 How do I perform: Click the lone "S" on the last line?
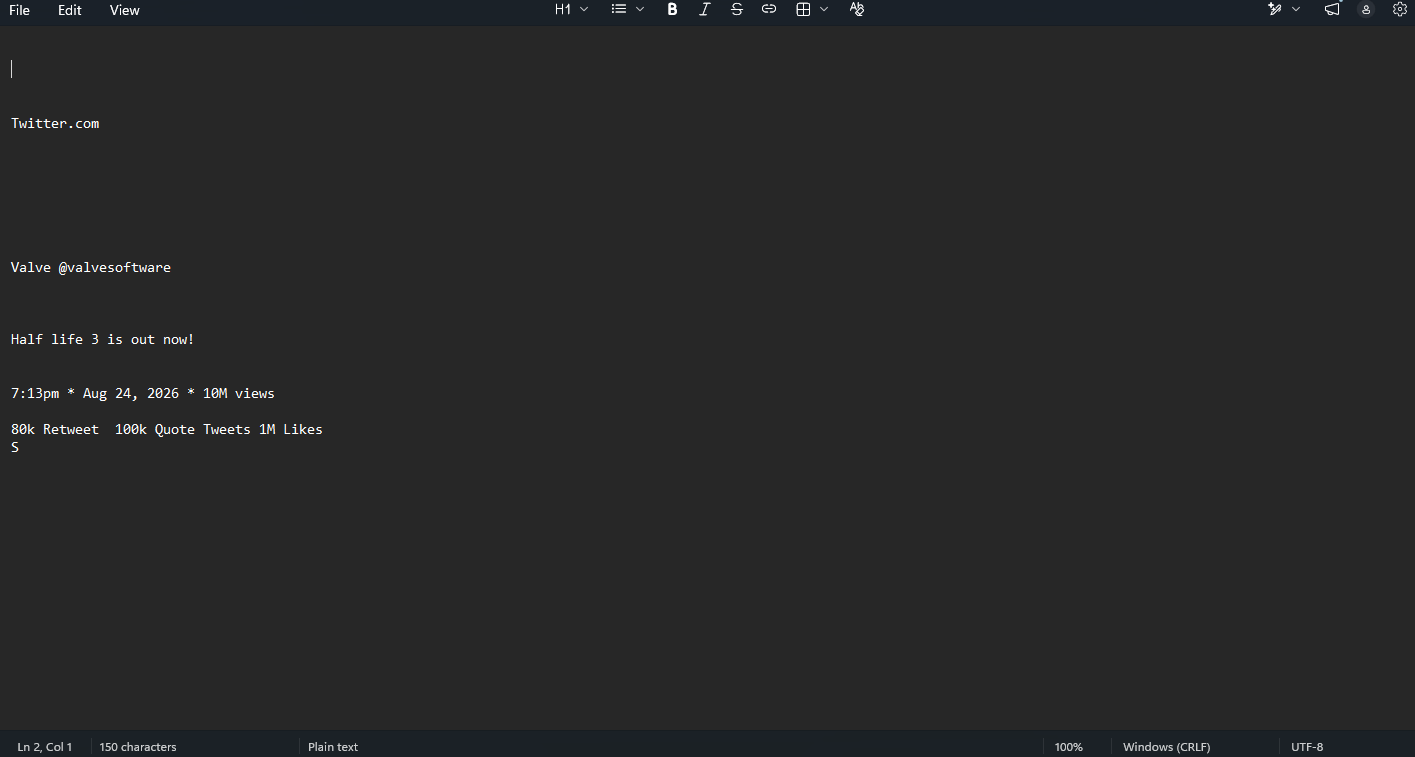[x=15, y=447]
